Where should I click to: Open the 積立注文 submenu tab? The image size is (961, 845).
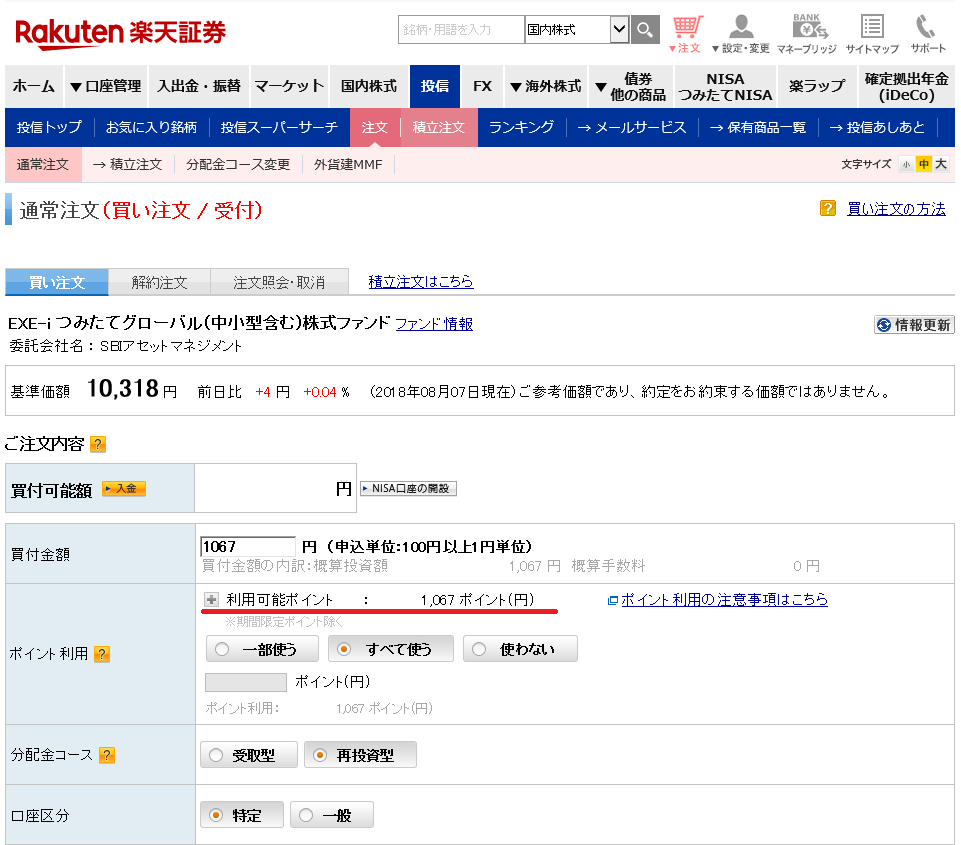click(439, 127)
